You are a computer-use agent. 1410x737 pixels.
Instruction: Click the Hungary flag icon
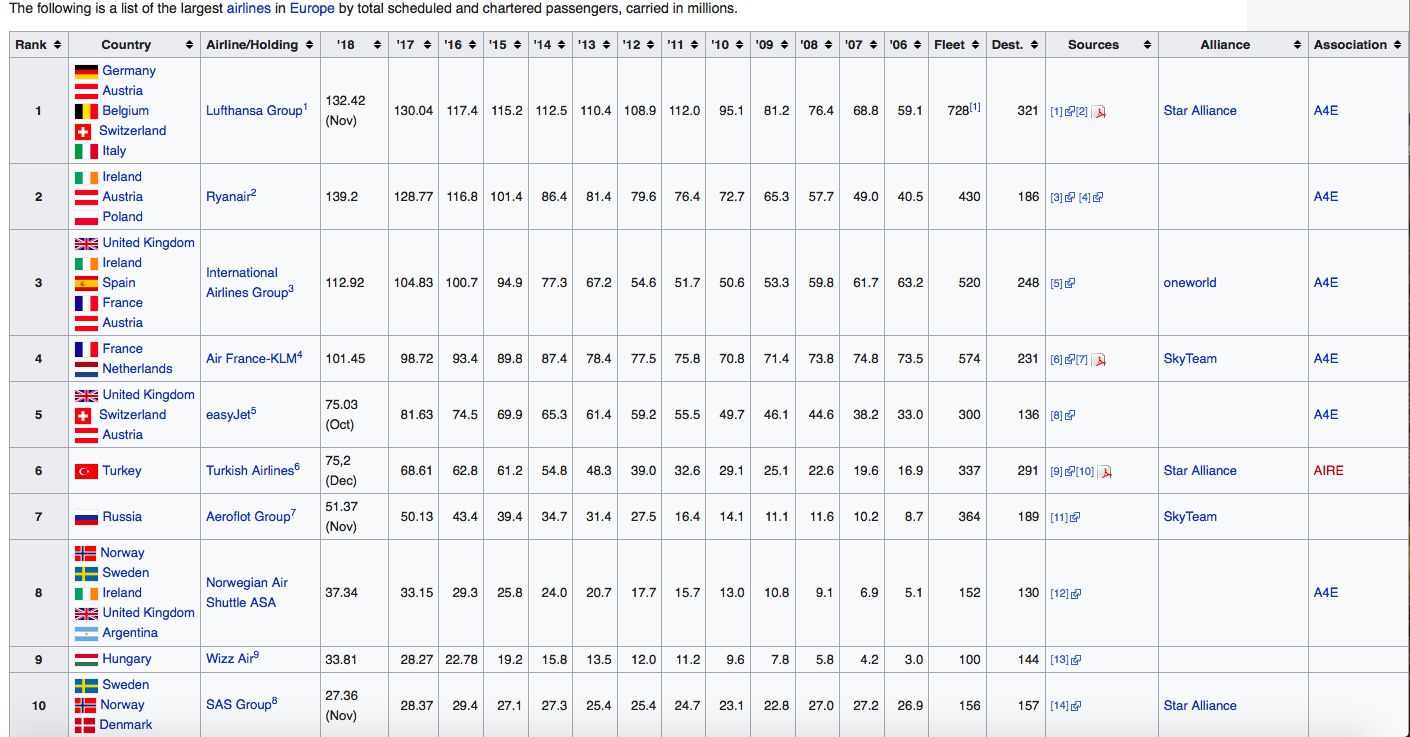coord(86,659)
